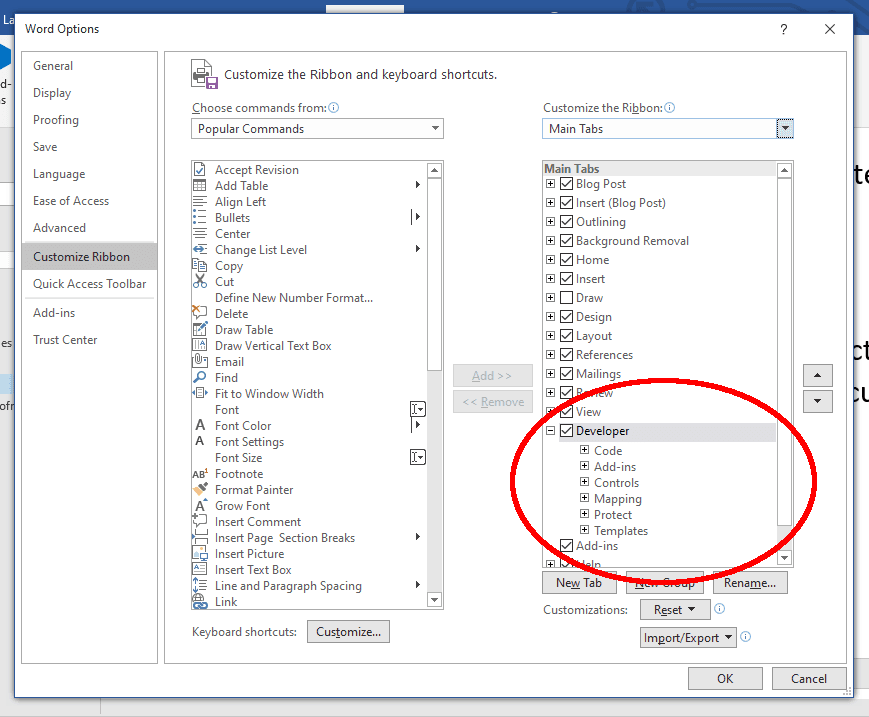Select the Quick Access Toolbar category
Screen dimensions: 869x717
[90, 284]
